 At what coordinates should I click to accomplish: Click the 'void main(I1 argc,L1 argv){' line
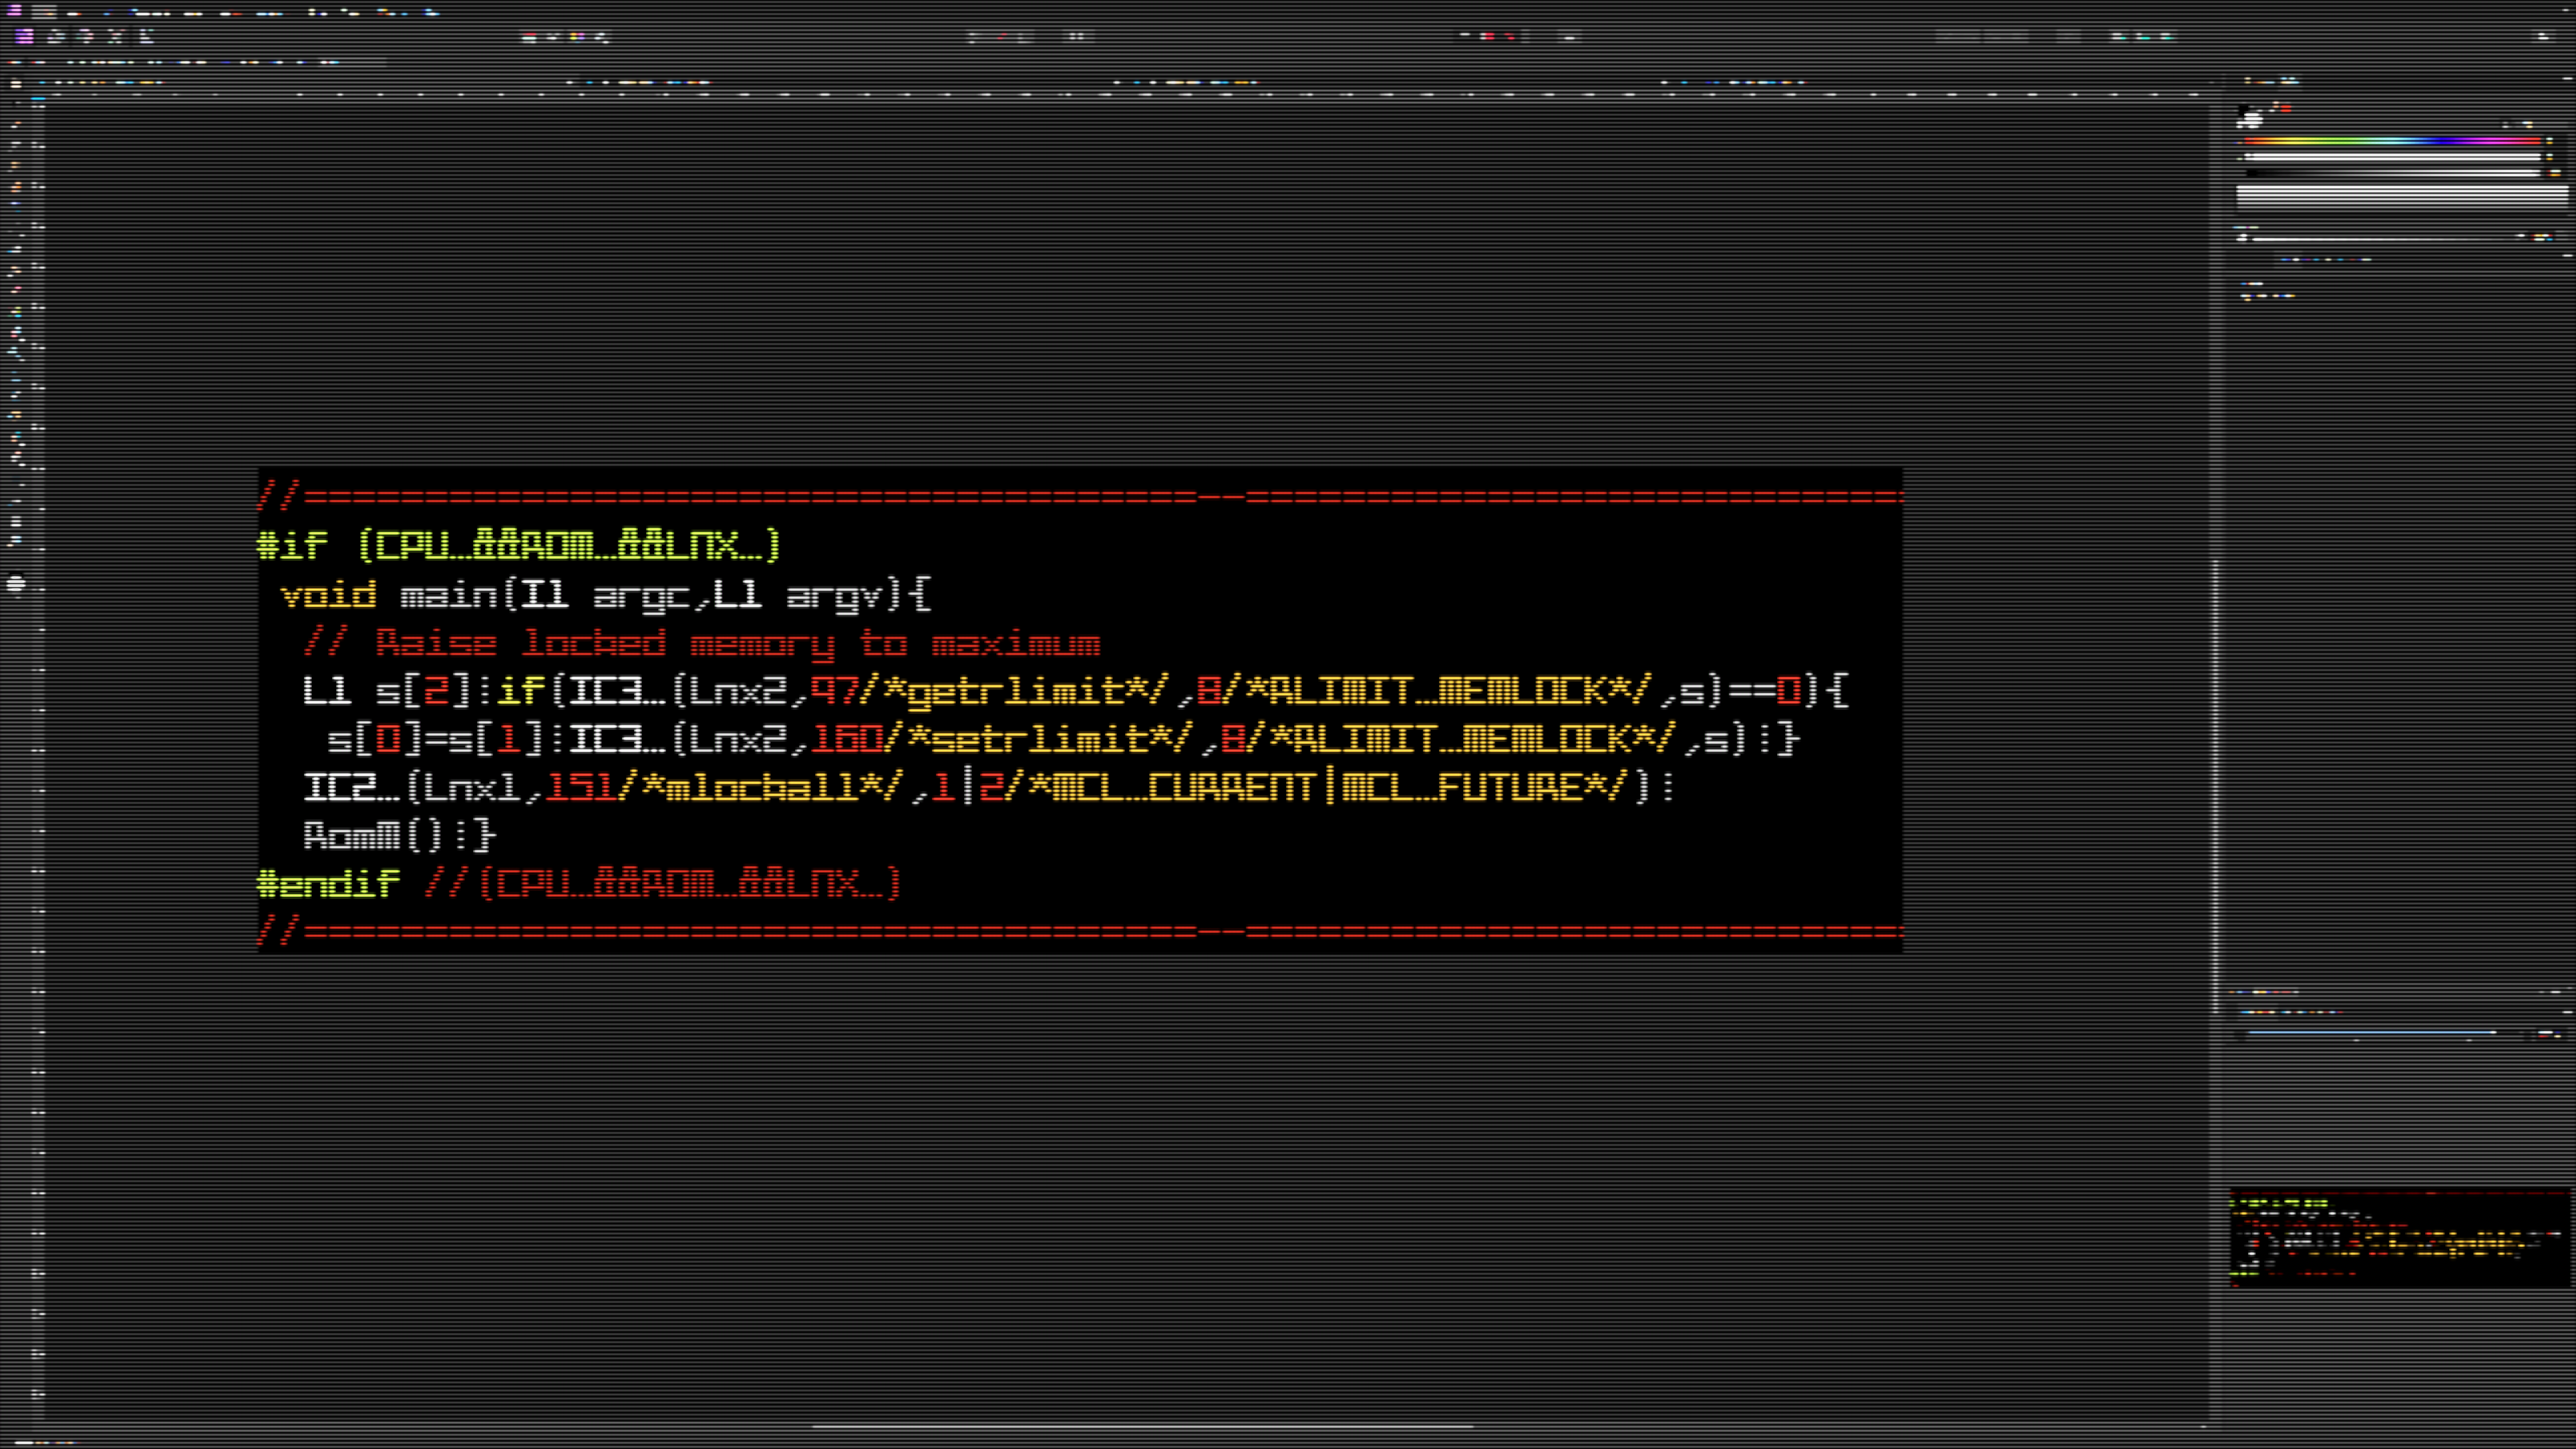pyautogui.click(x=606, y=595)
